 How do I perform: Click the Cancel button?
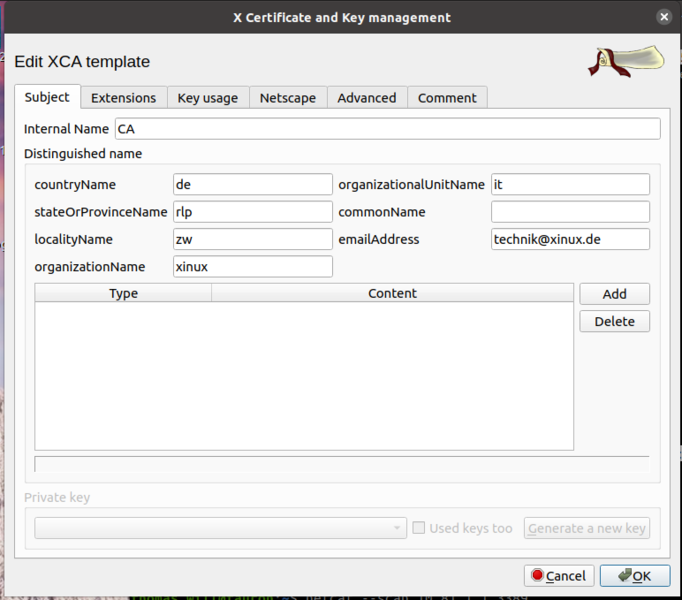click(x=558, y=575)
